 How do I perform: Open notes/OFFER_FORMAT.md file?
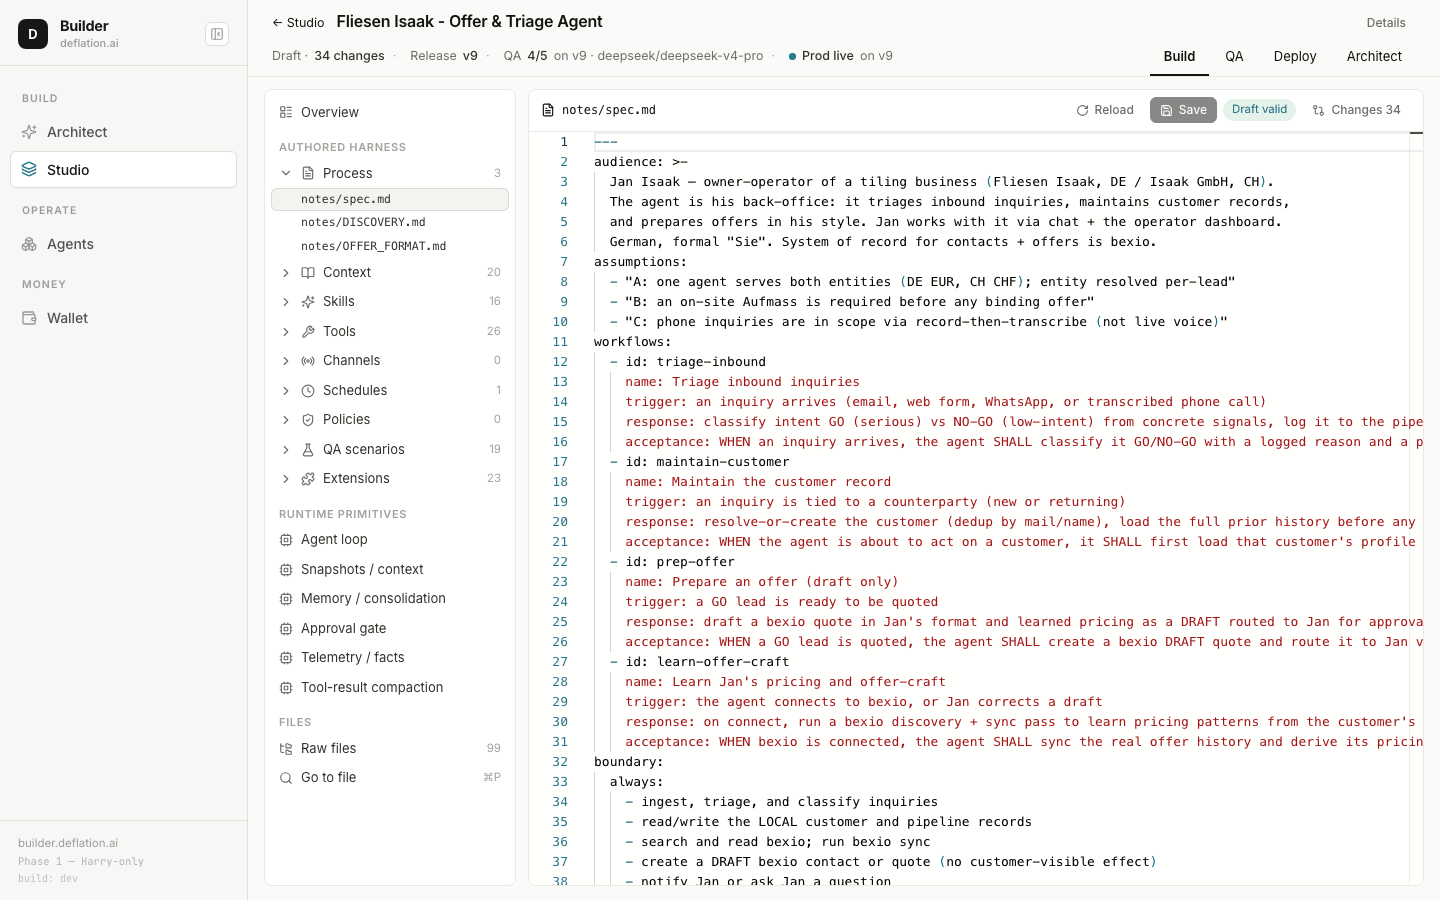point(390,246)
